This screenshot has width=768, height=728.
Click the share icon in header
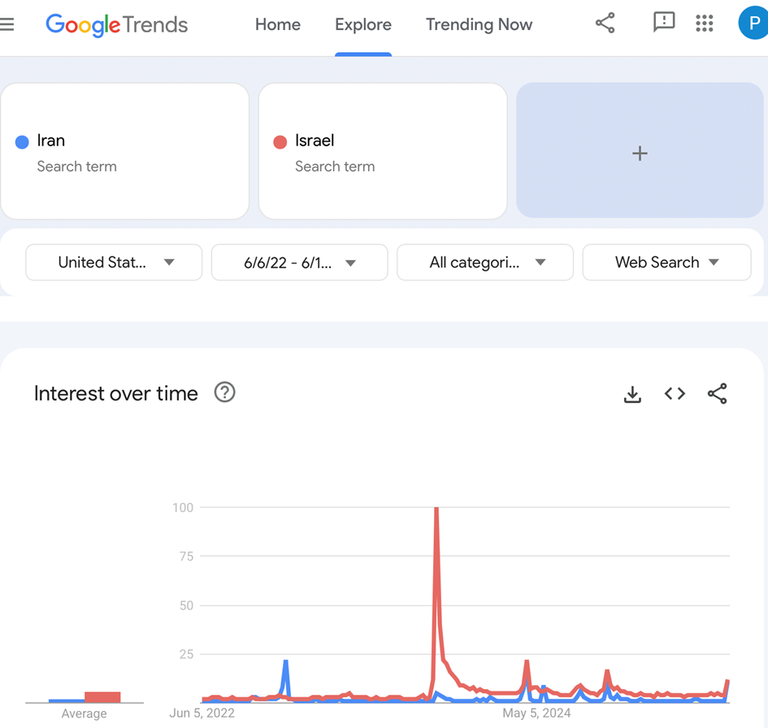tap(605, 23)
